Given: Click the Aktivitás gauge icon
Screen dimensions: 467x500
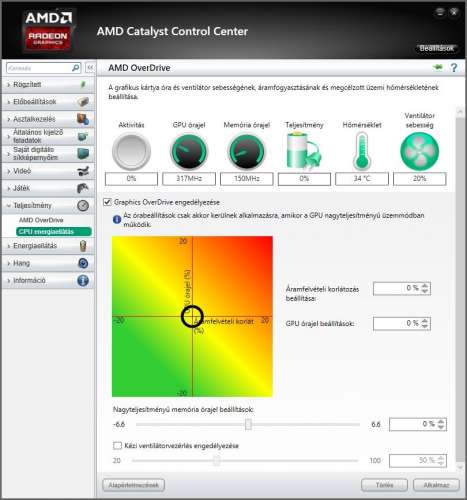Looking at the screenshot, I should (x=131, y=151).
